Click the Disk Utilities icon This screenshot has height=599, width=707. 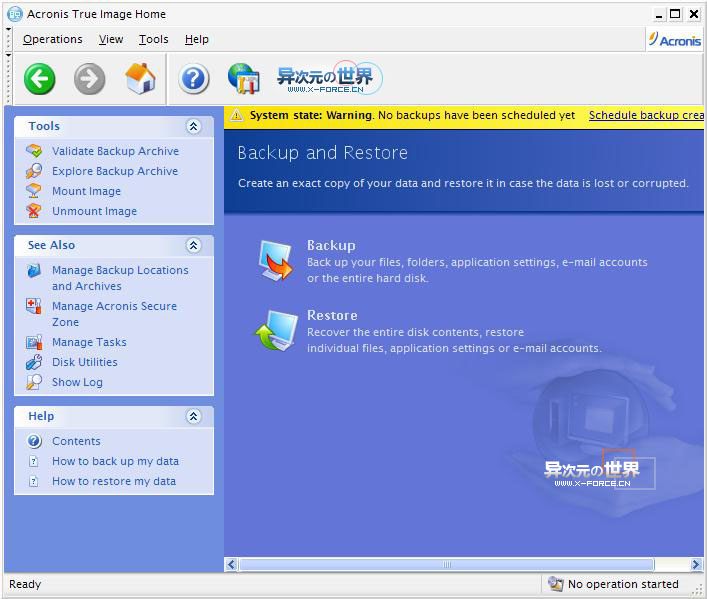click(x=34, y=363)
